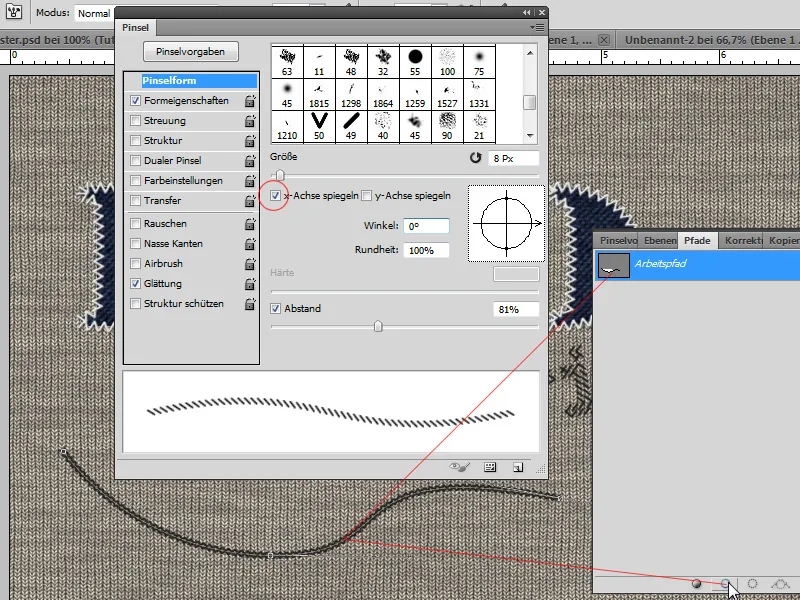The width and height of the screenshot is (800, 600).
Task: Select the brush tip numbered 11
Action: 319,62
